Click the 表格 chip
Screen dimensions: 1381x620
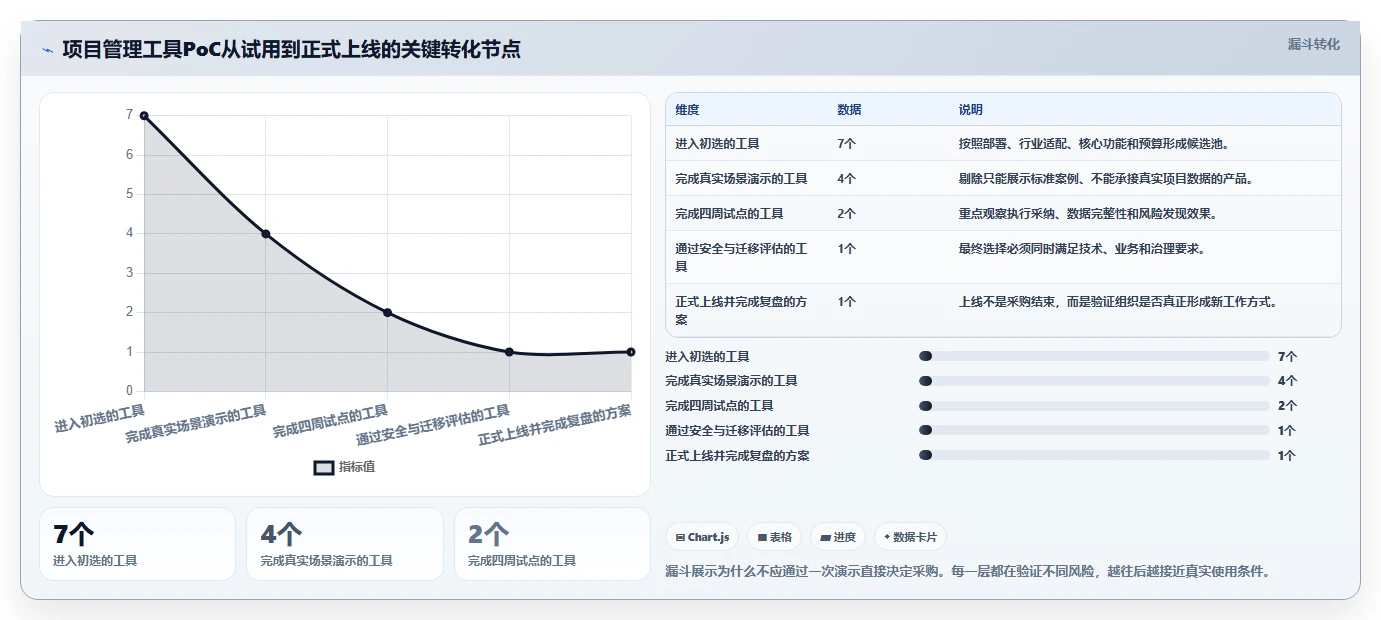pos(775,537)
